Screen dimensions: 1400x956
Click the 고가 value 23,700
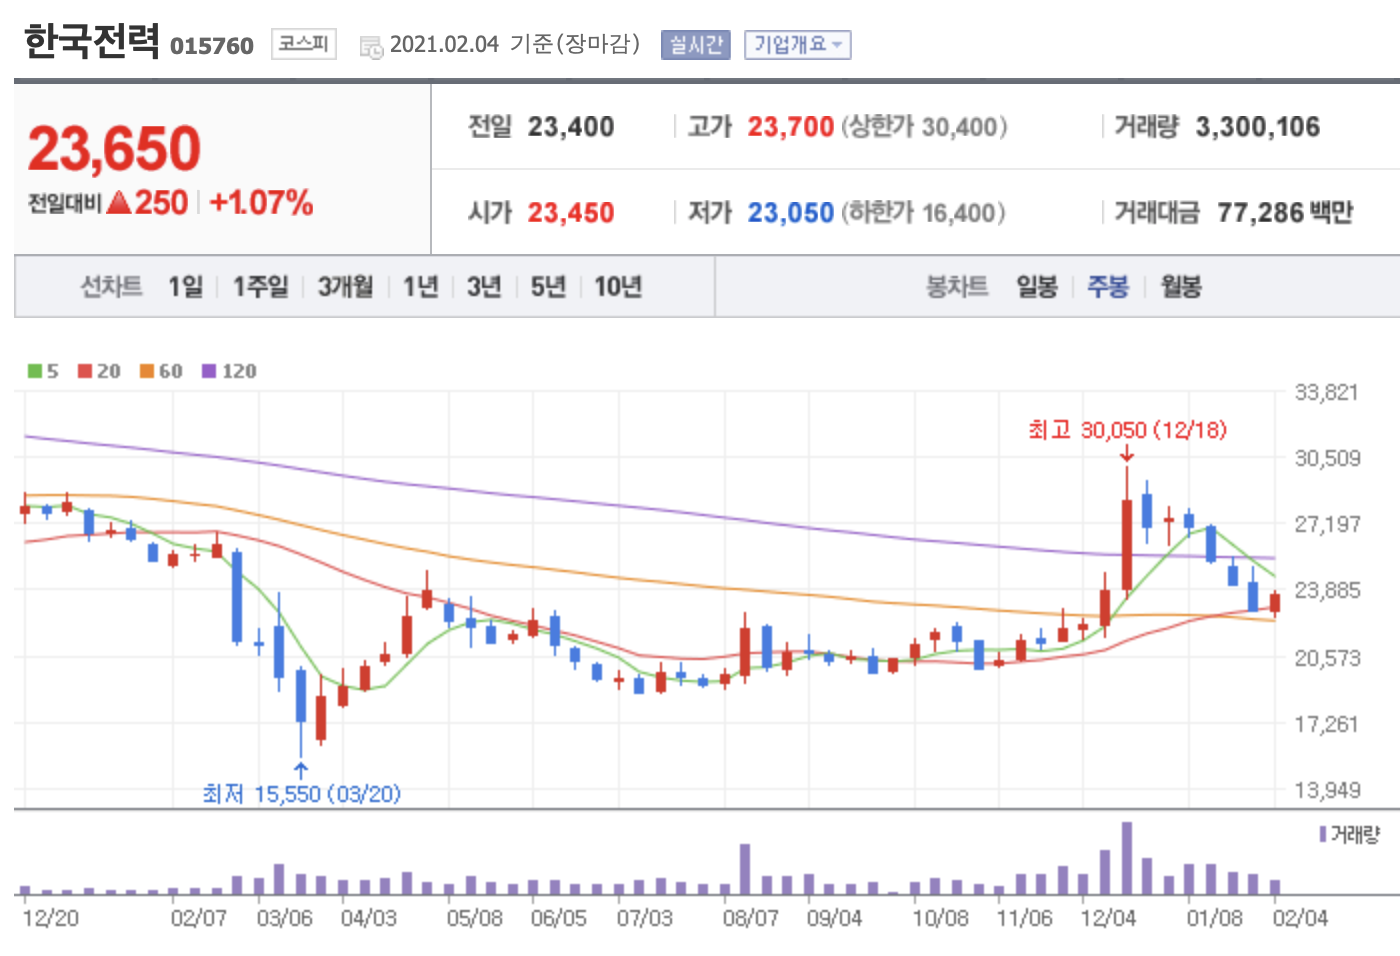[x=790, y=127]
